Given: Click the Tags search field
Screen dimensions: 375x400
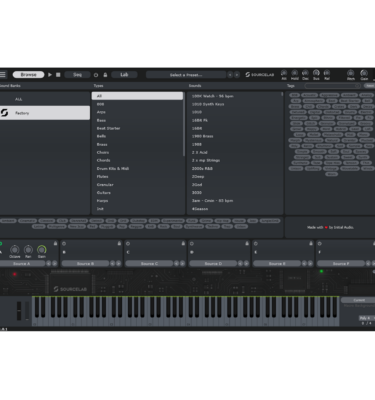Looking at the screenshot, I should tap(332, 86).
